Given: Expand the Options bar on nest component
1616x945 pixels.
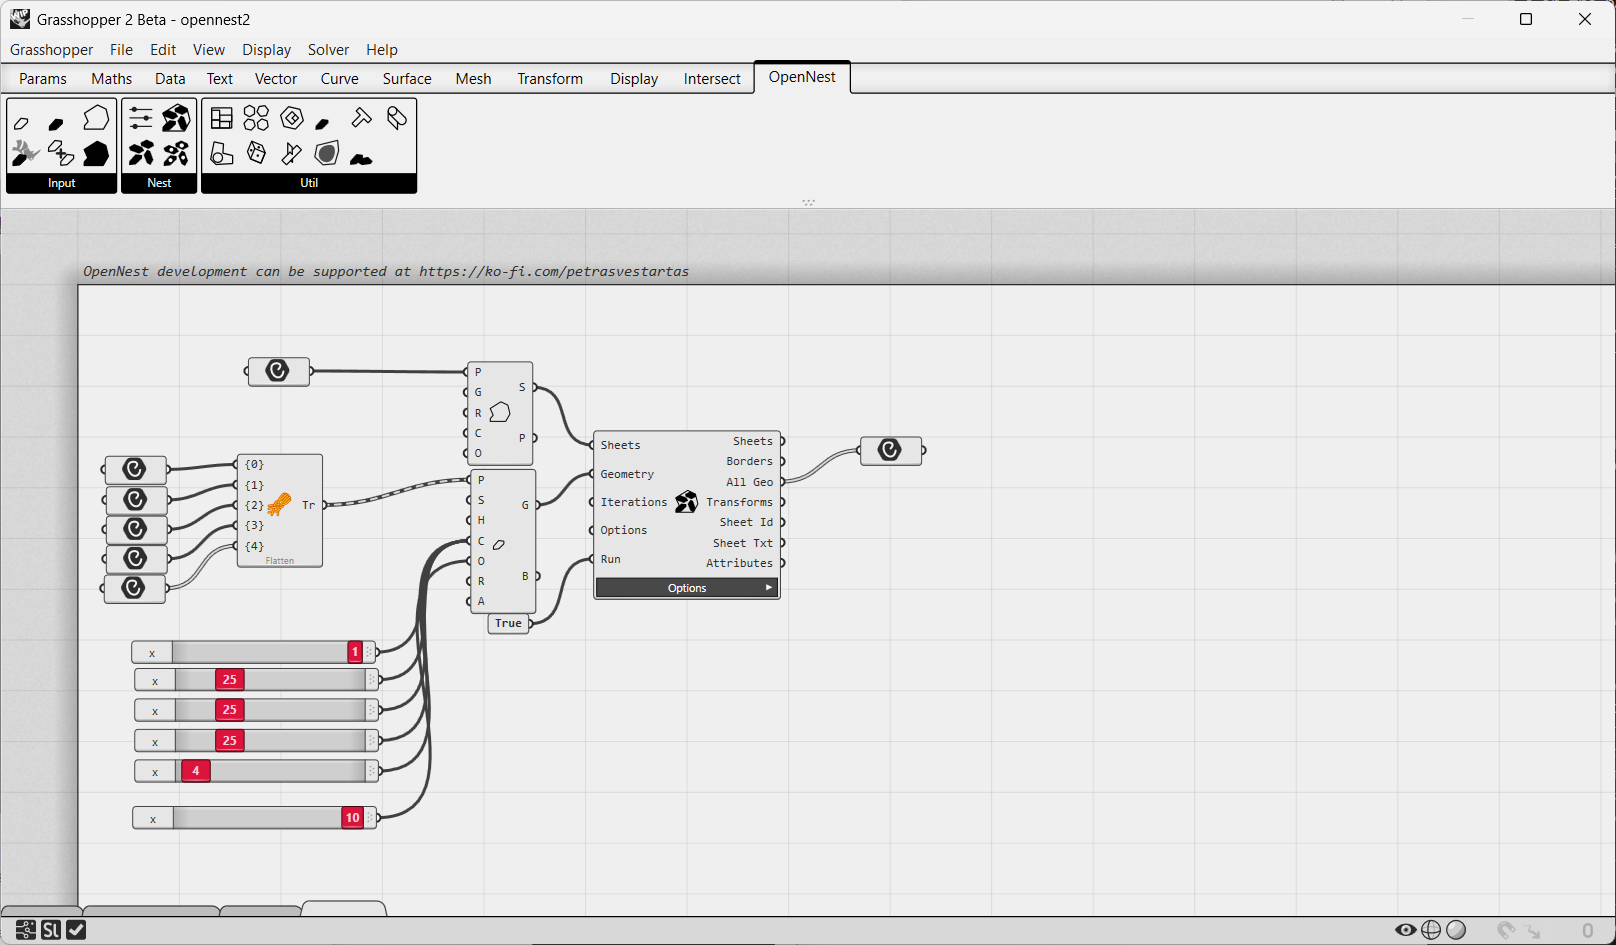Looking at the screenshot, I should pyautogui.click(x=687, y=588).
